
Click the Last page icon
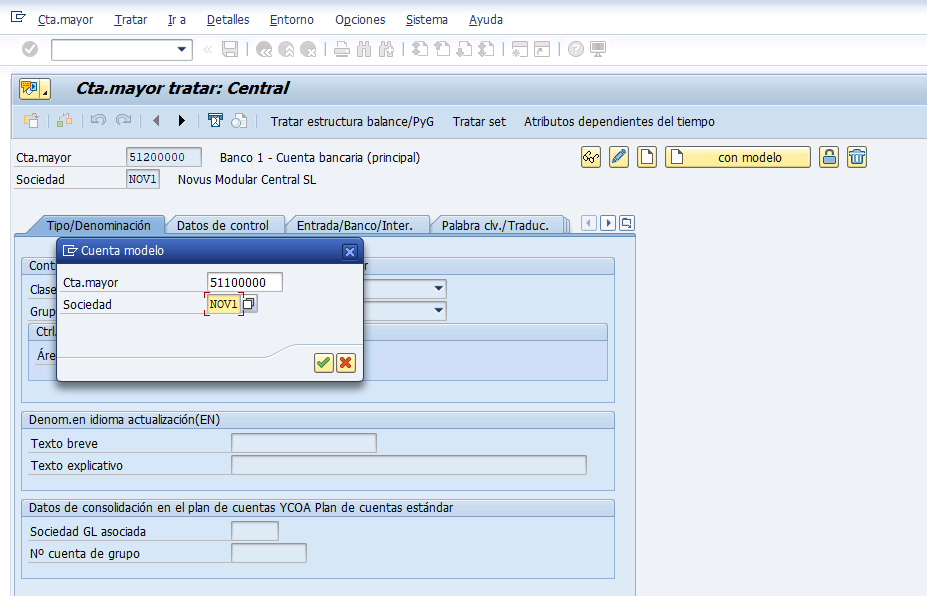[487, 49]
